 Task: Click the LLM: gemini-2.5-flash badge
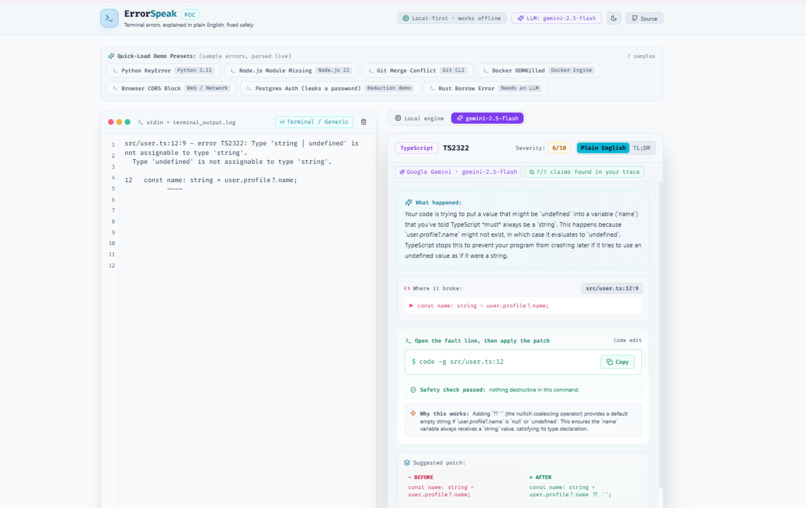(556, 18)
